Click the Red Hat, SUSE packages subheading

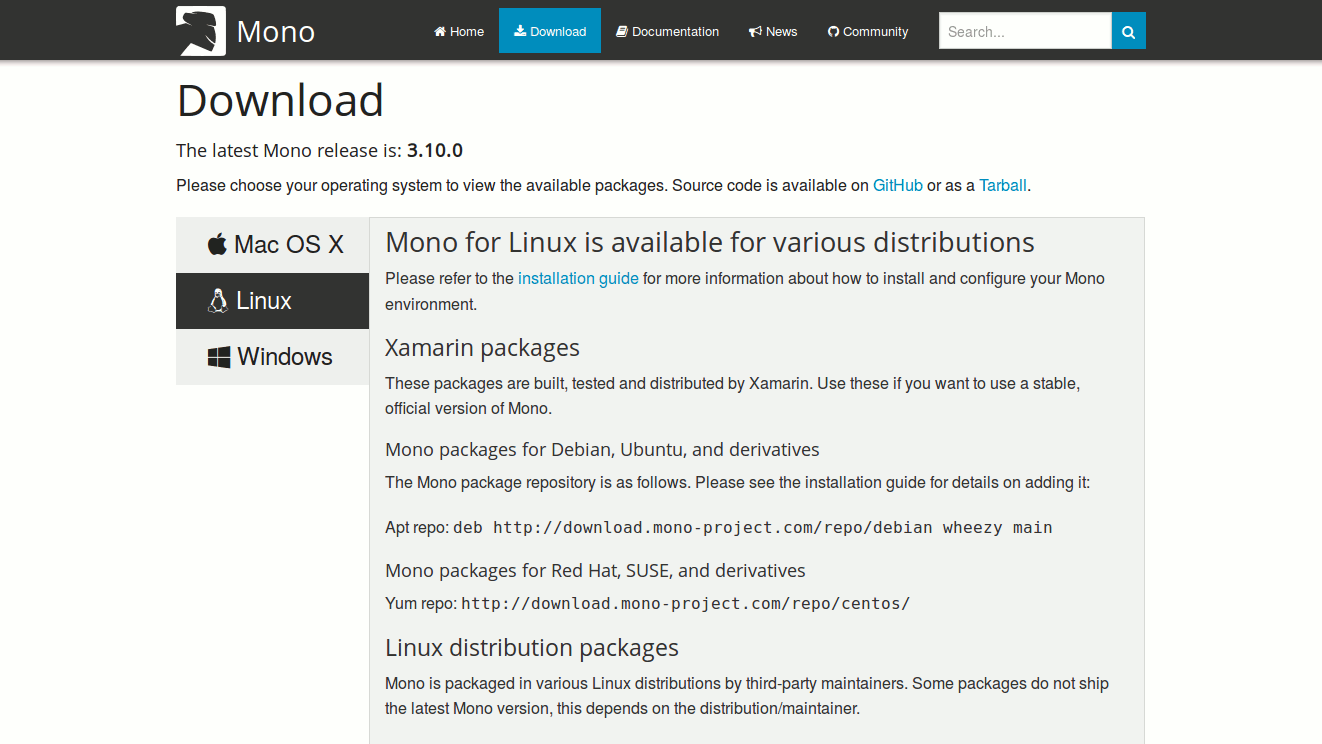tap(595, 571)
